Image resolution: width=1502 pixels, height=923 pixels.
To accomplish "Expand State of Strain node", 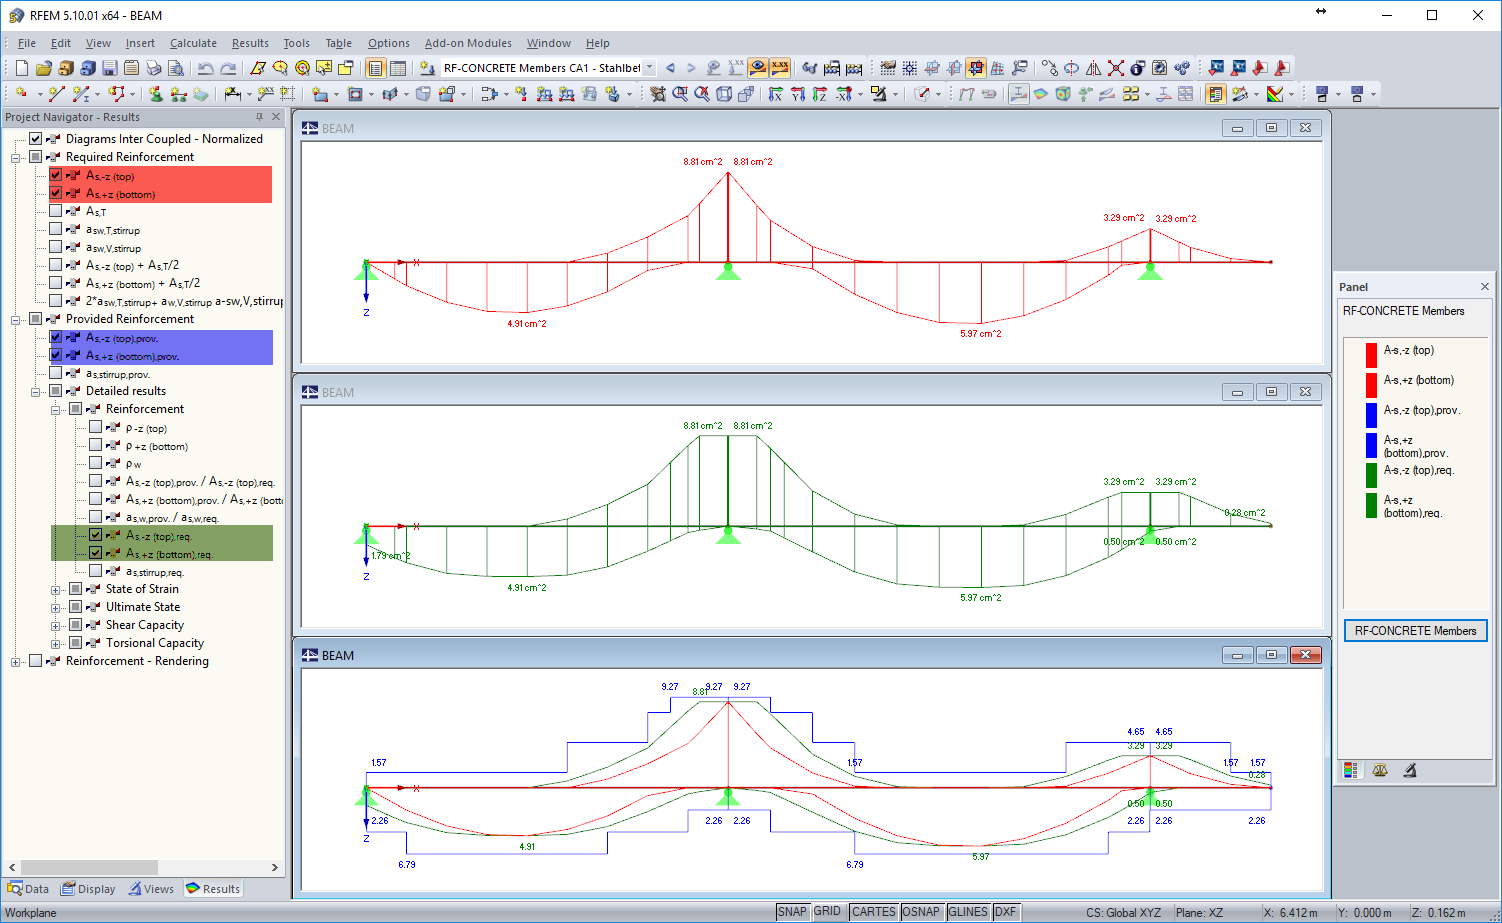I will [56, 590].
